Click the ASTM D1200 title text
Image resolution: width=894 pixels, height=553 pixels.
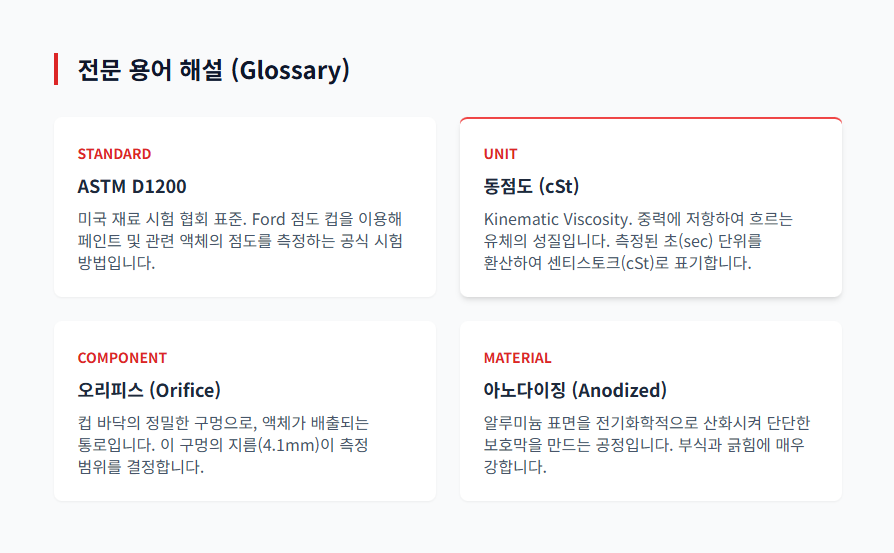point(131,187)
